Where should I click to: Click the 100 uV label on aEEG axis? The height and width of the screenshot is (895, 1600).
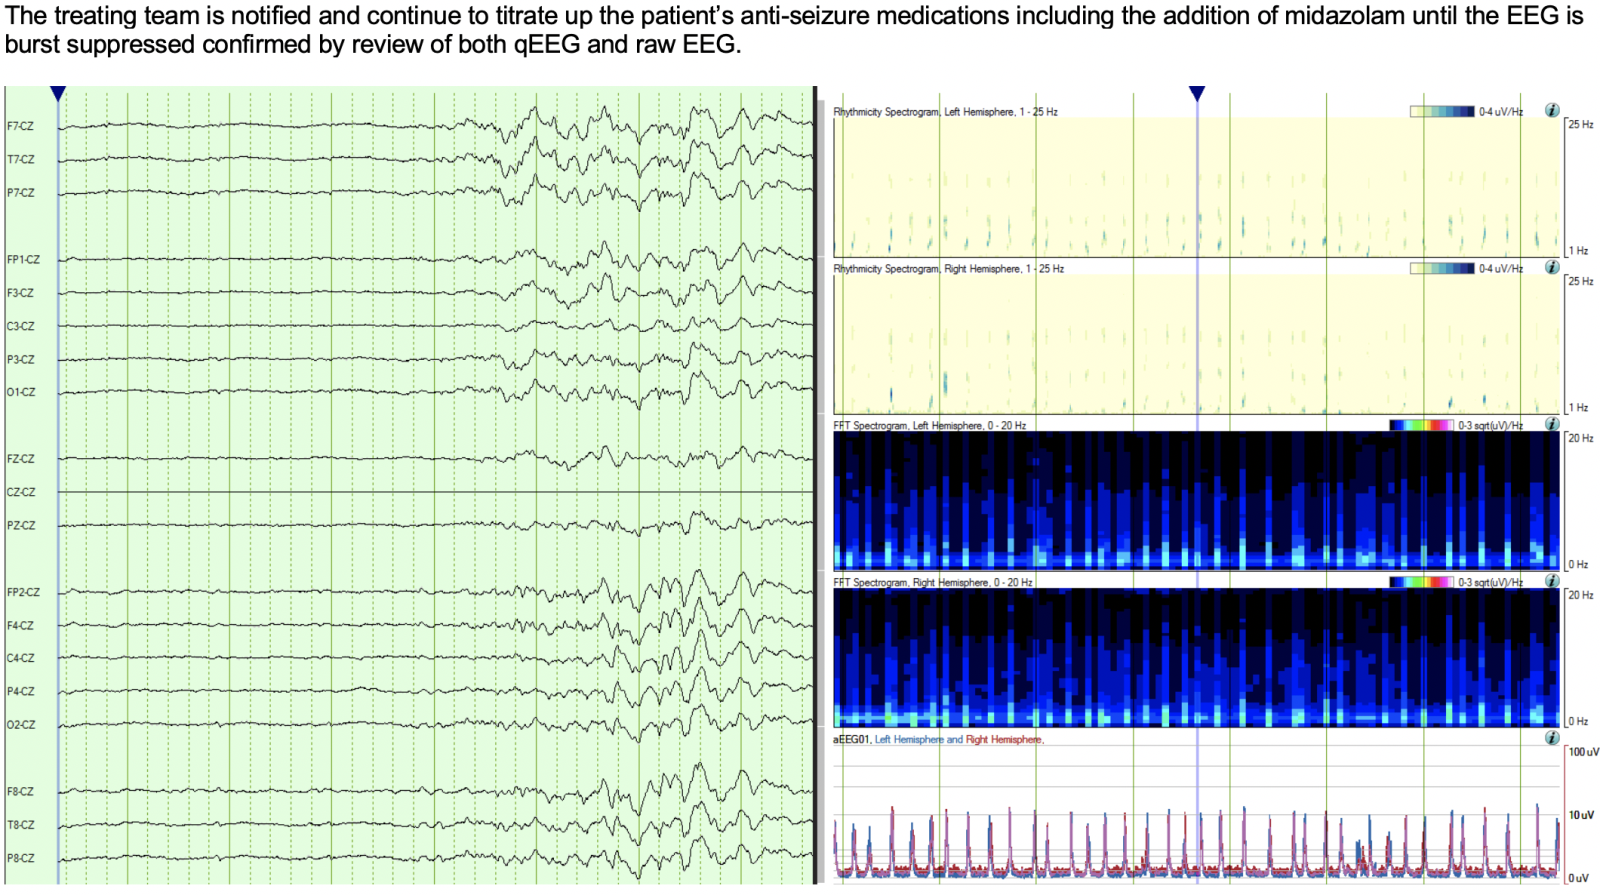click(1583, 752)
